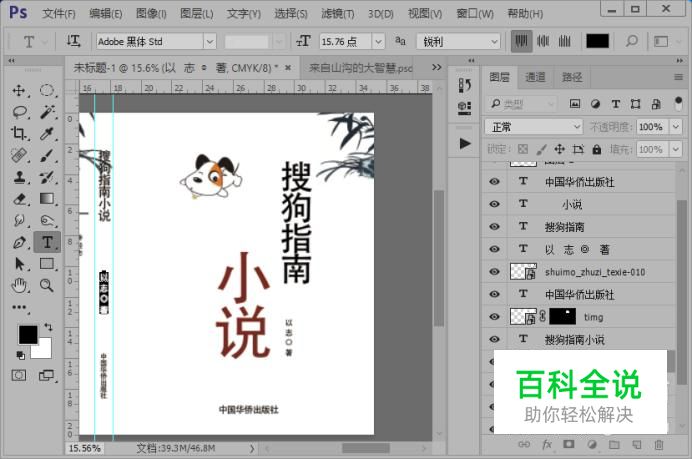Switch to the 路径 tab

572,77
